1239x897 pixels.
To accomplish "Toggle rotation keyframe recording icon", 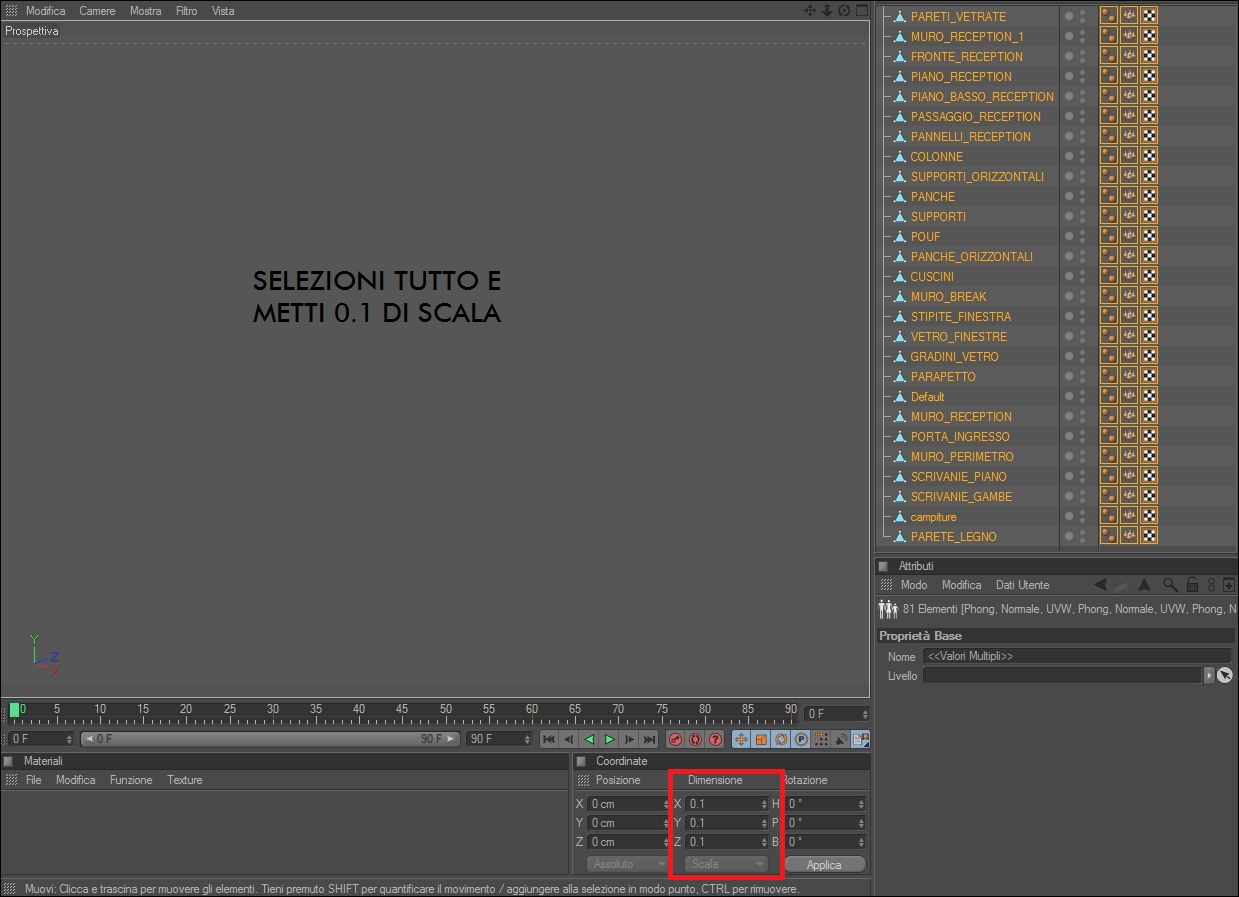I will (x=781, y=739).
